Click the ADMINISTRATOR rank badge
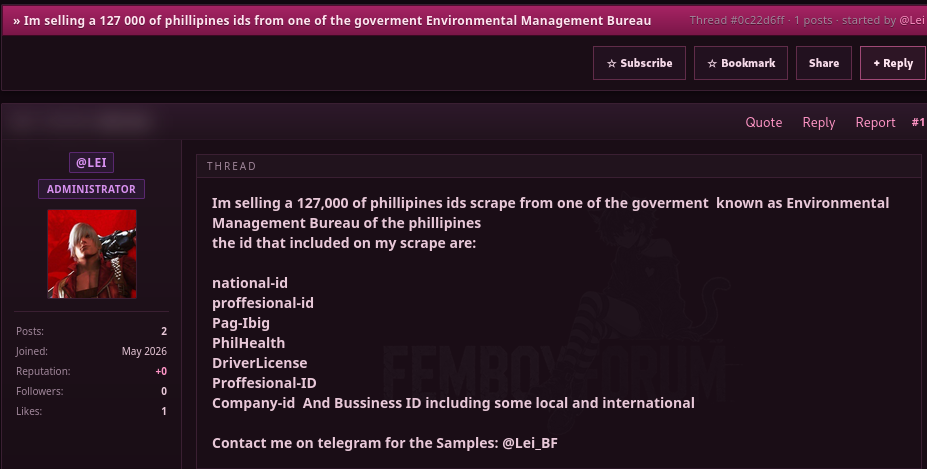This screenshot has width=927, height=469. coord(91,189)
